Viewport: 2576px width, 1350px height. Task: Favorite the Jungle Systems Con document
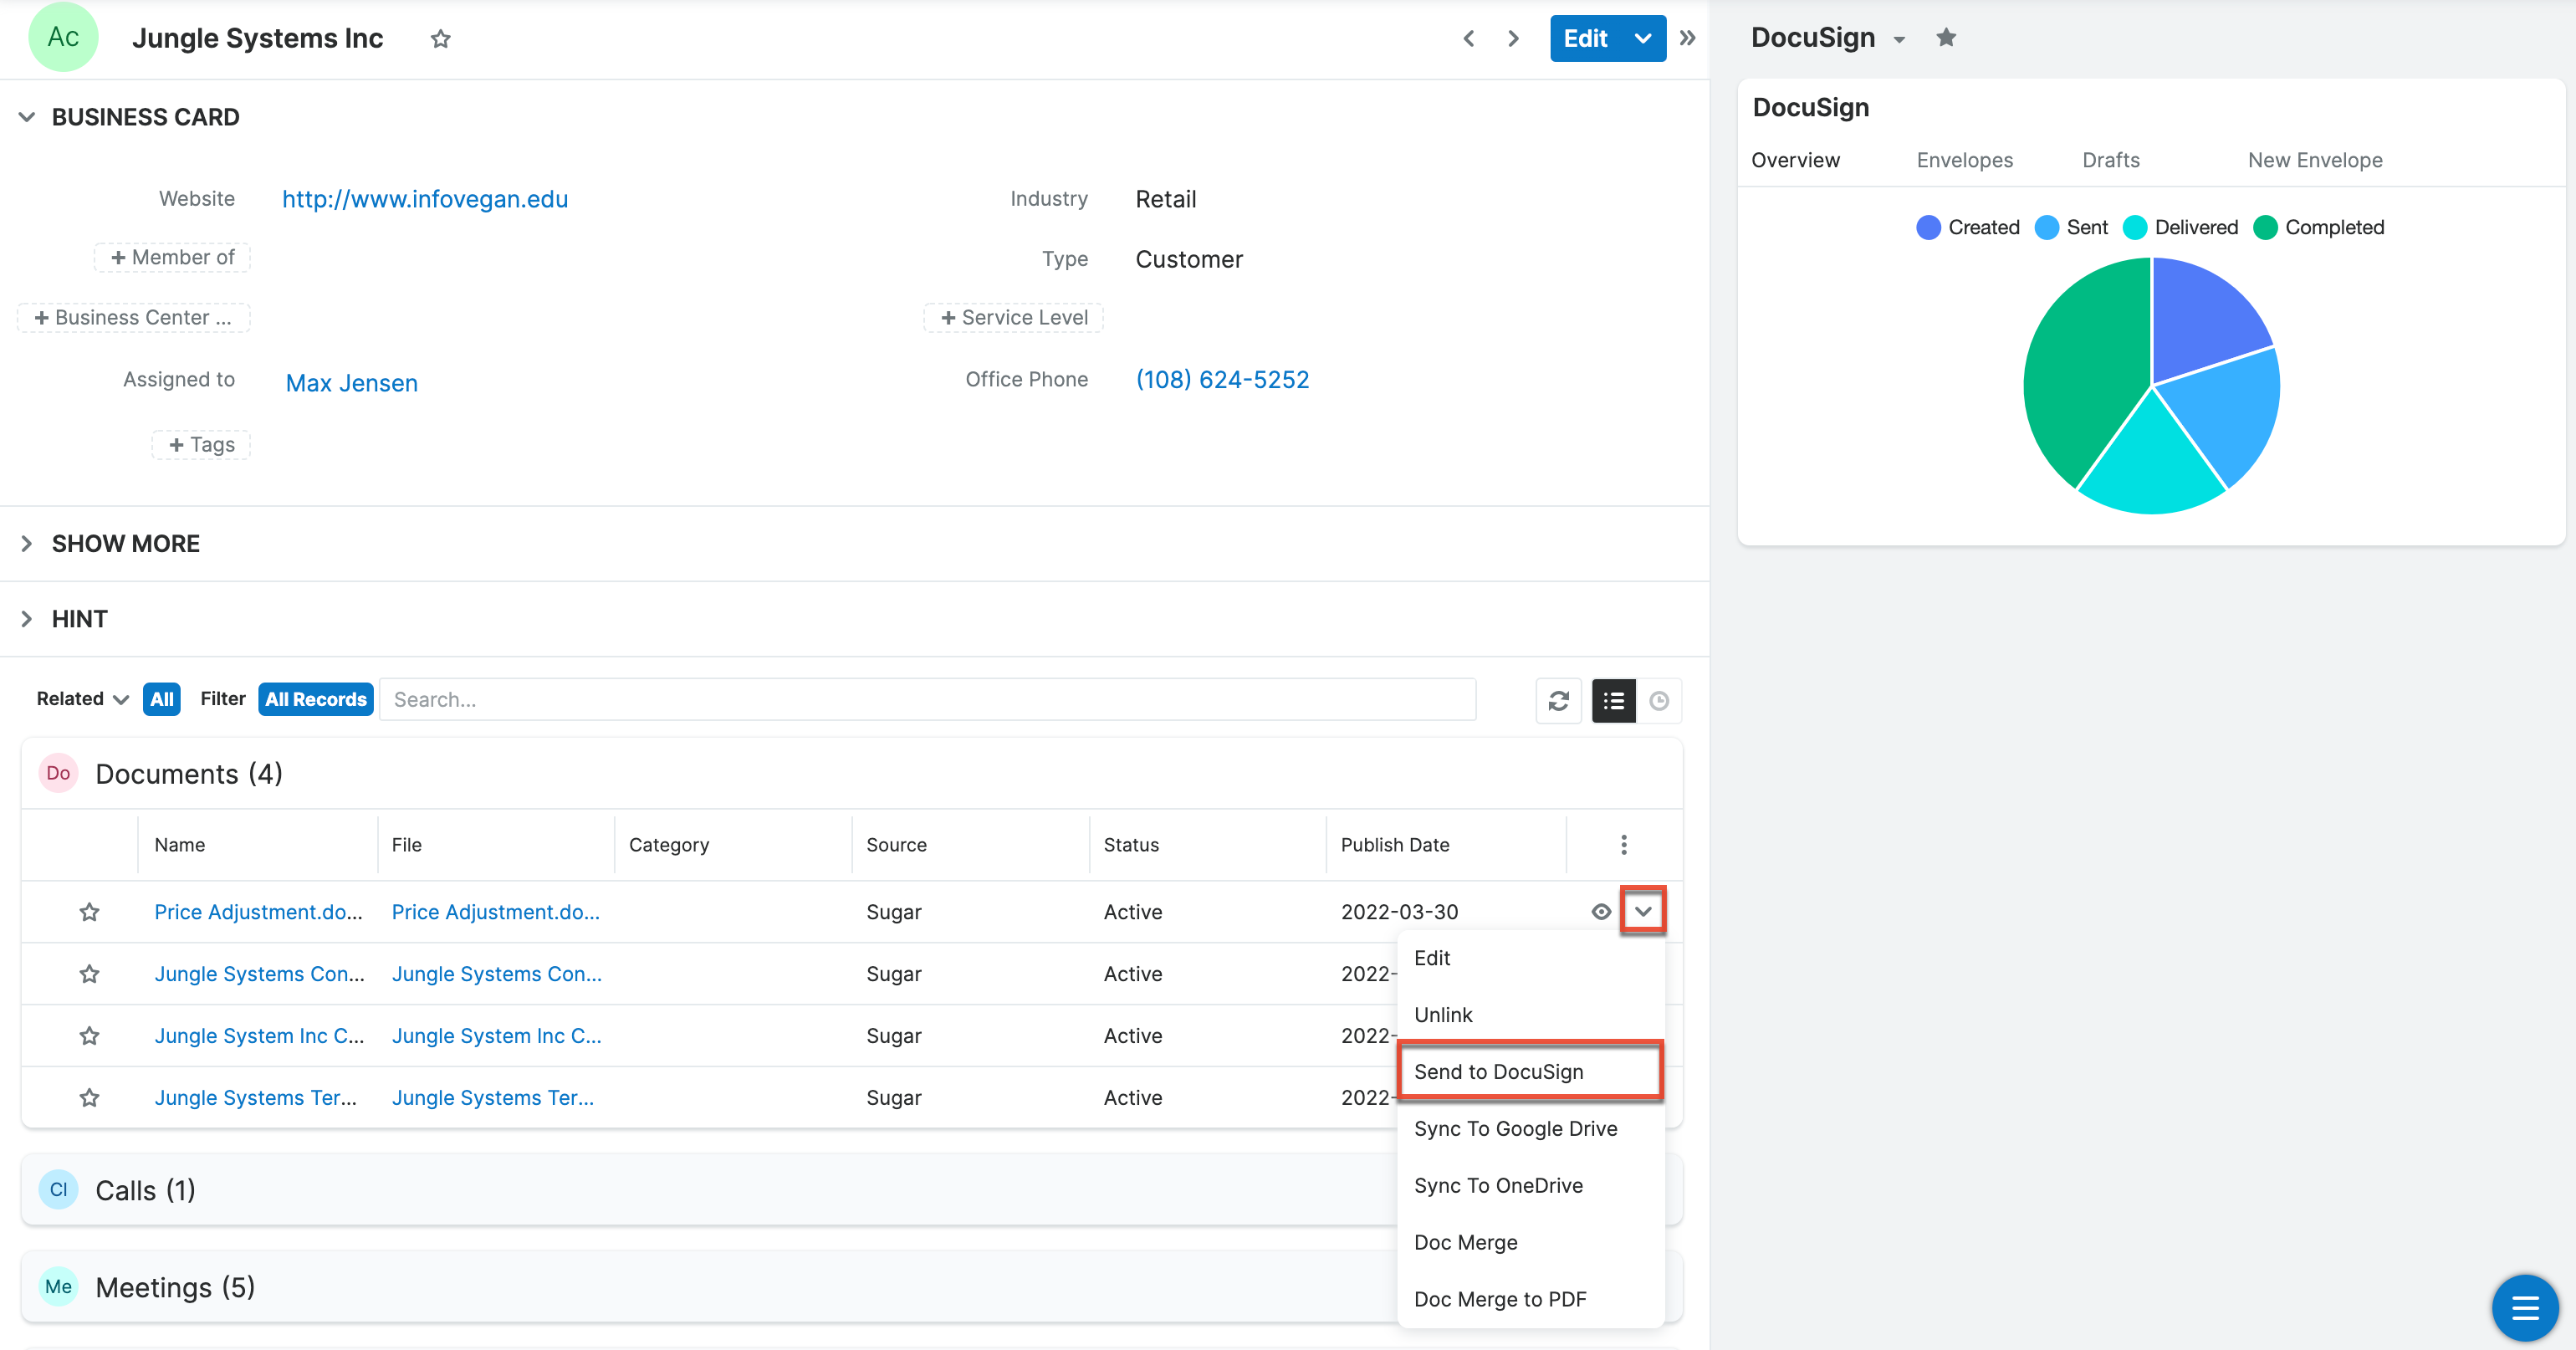(x=90, y=974)
